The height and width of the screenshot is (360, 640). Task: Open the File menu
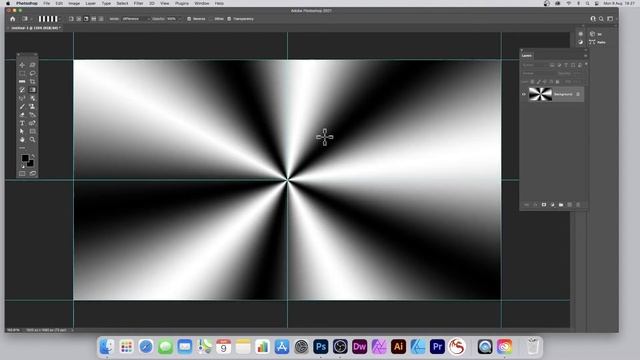coord(47,3)
